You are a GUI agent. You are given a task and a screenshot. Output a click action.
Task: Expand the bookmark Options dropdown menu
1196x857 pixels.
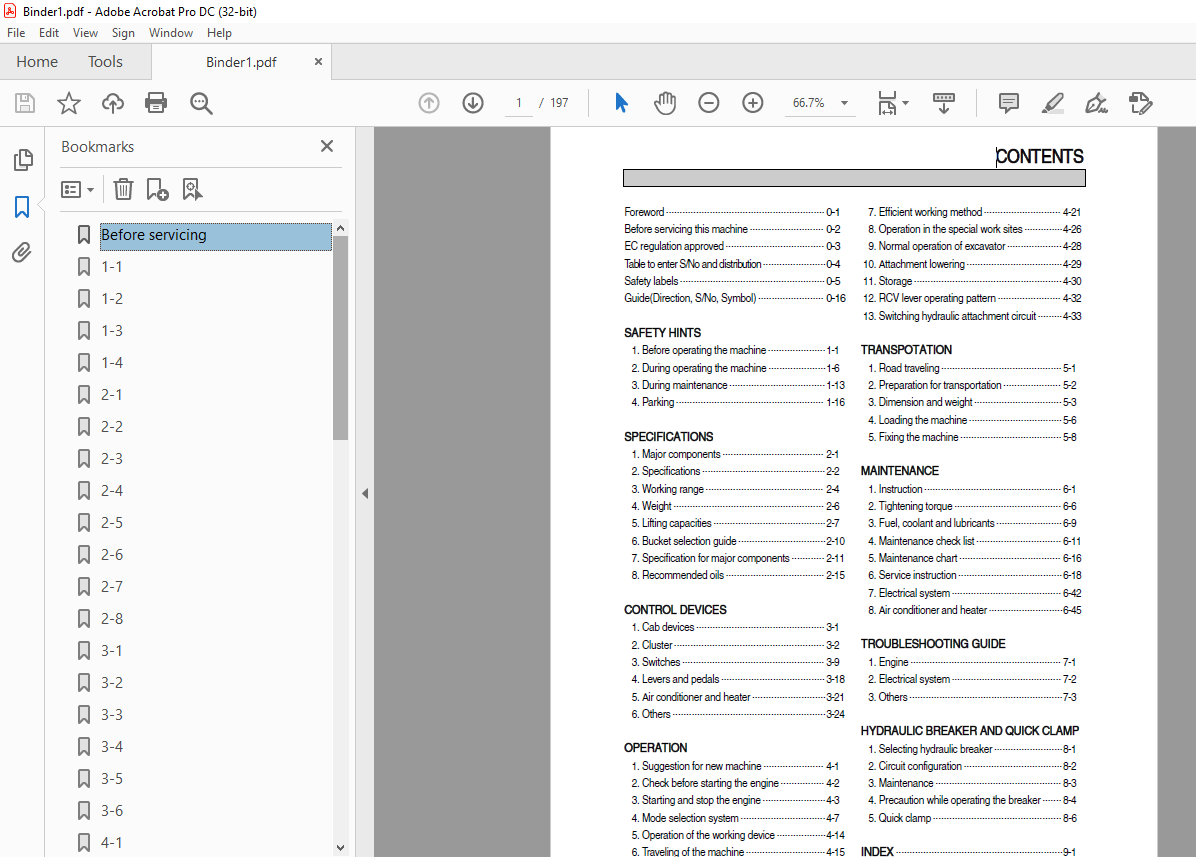pyautogui.click(x=77, y=189)
